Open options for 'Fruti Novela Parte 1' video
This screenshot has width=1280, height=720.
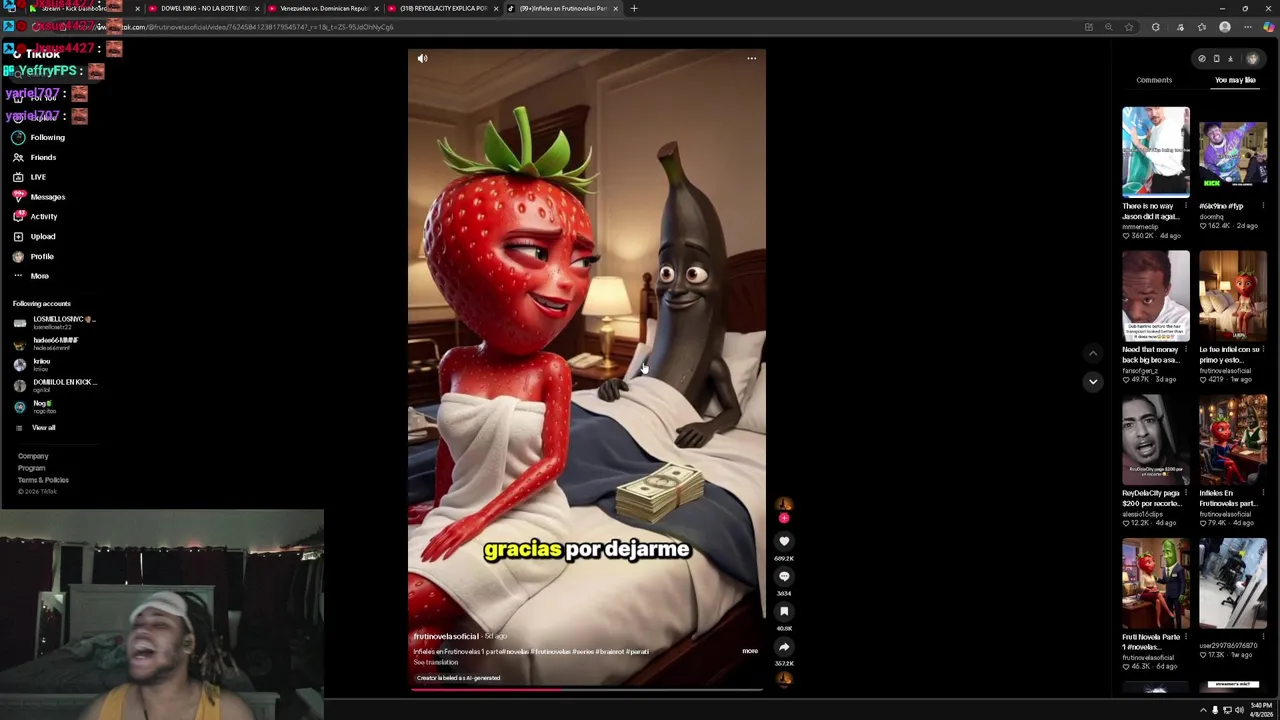pyautogui.click(x=1186, y=637)
